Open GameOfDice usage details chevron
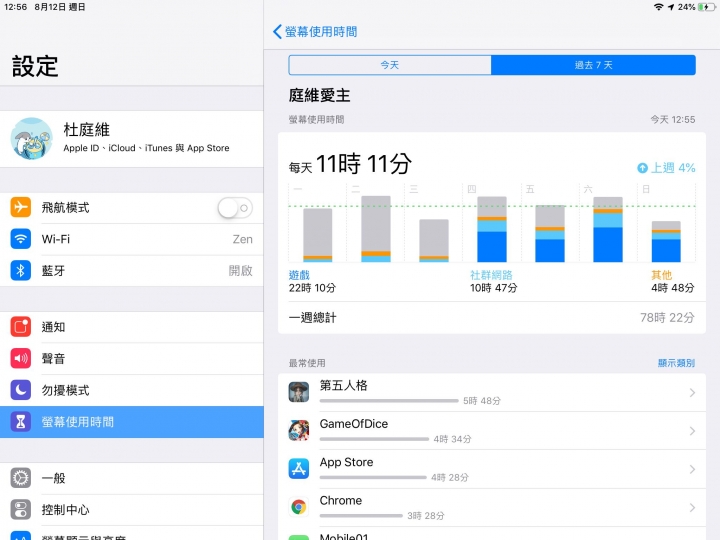The height and width of the screenshot is (540, 720). [692, 431]
